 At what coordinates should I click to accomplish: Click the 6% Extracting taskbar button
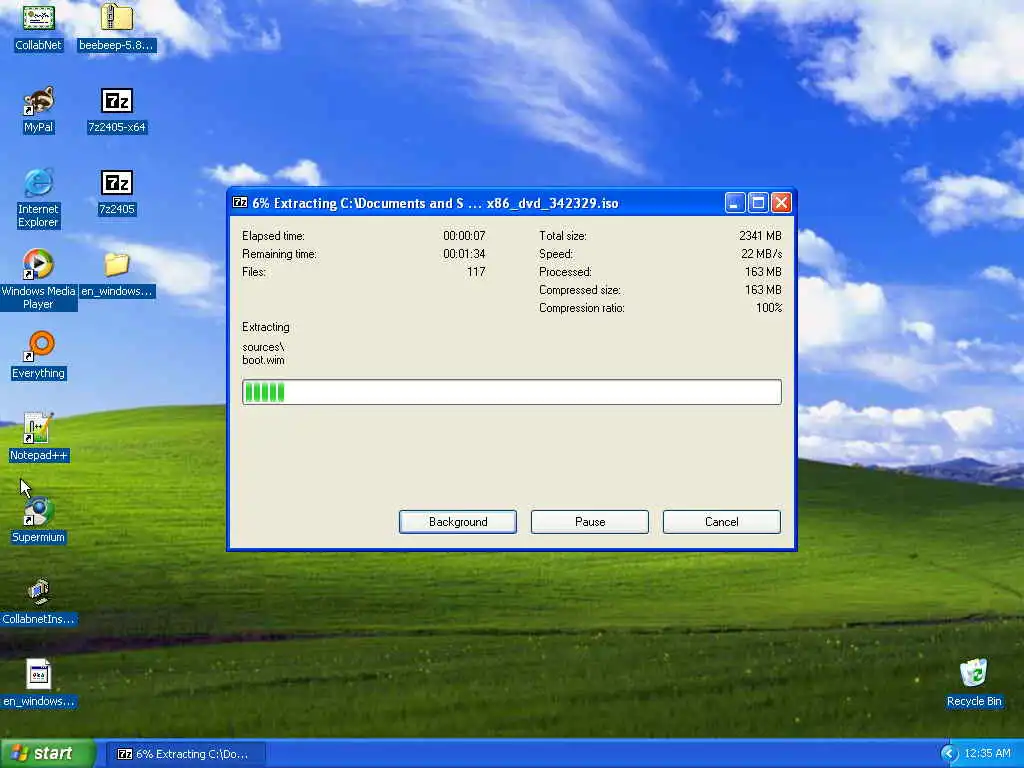tap(185, 754)
